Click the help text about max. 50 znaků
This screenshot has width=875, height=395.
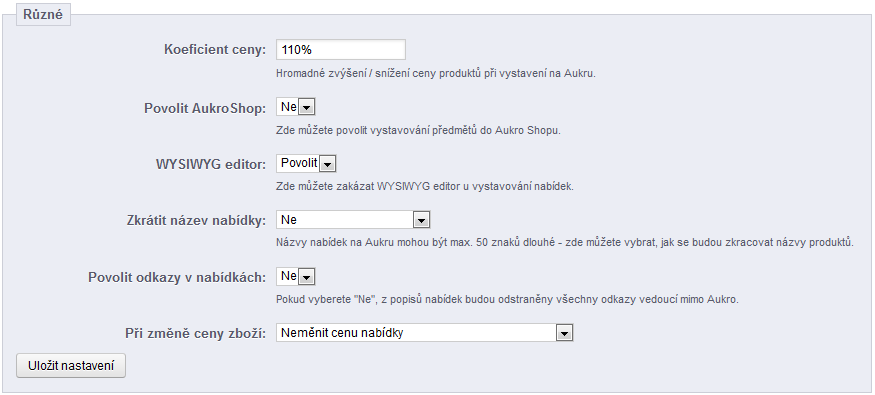click(565, 243)
